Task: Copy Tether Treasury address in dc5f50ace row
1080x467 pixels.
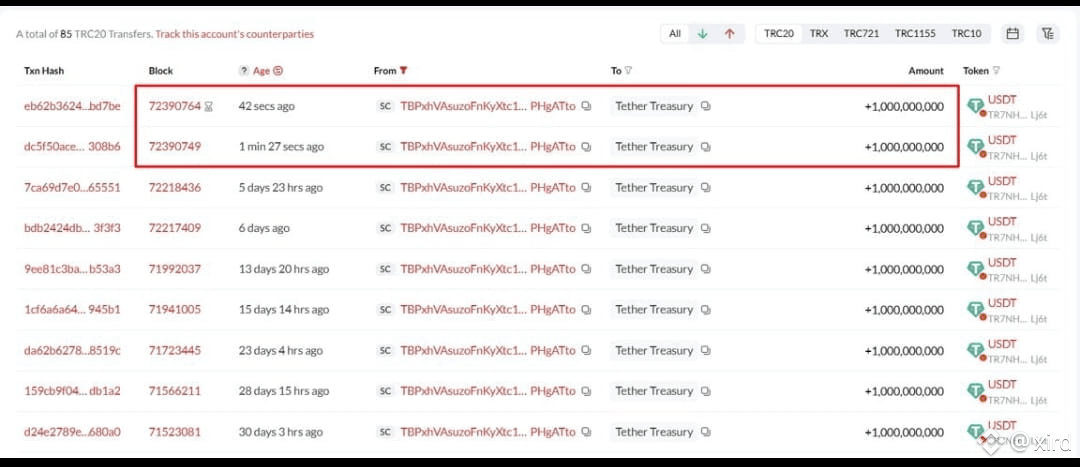Action: (706, 147)
